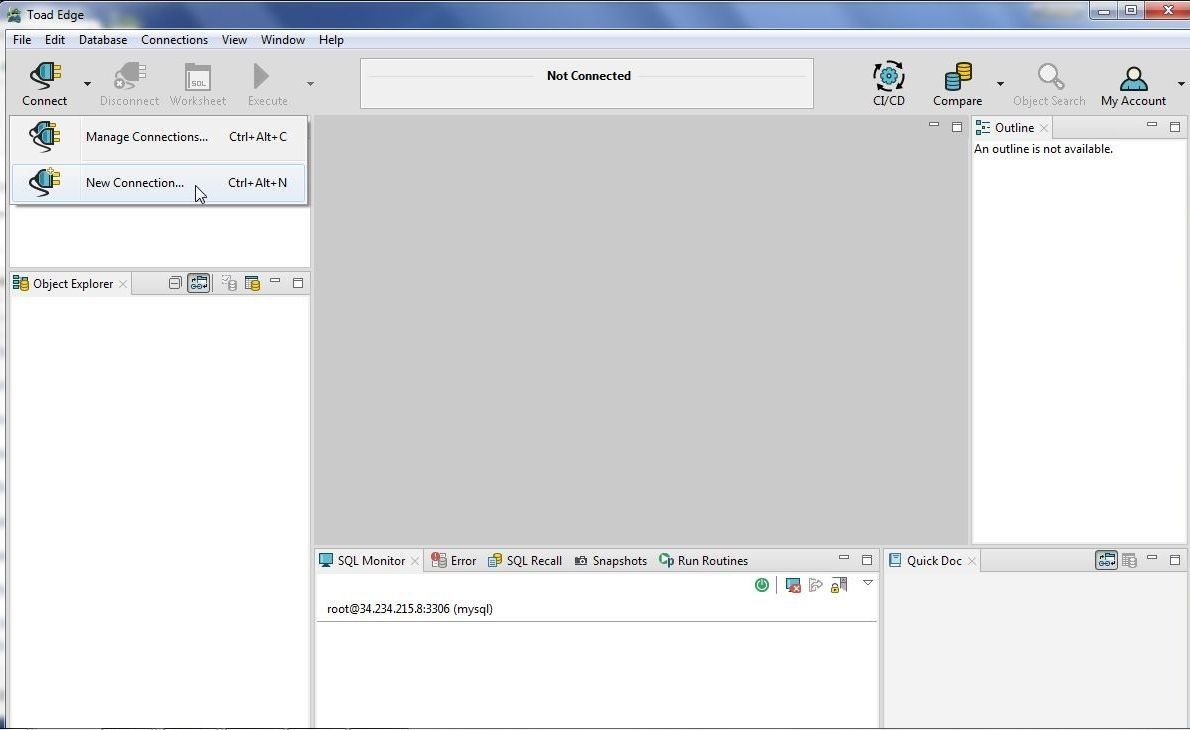The height and width of the screenshot is (730, 1190).
Task: Click the export arrow icon in SQL Monitor
Action: 816,585
